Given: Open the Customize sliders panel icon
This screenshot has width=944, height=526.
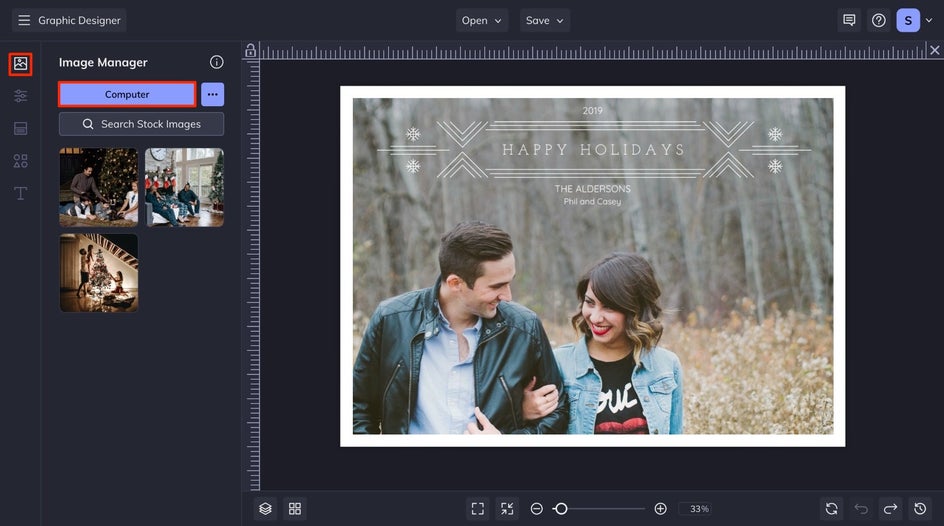Looking at the screenshot, I should [20, 96].
